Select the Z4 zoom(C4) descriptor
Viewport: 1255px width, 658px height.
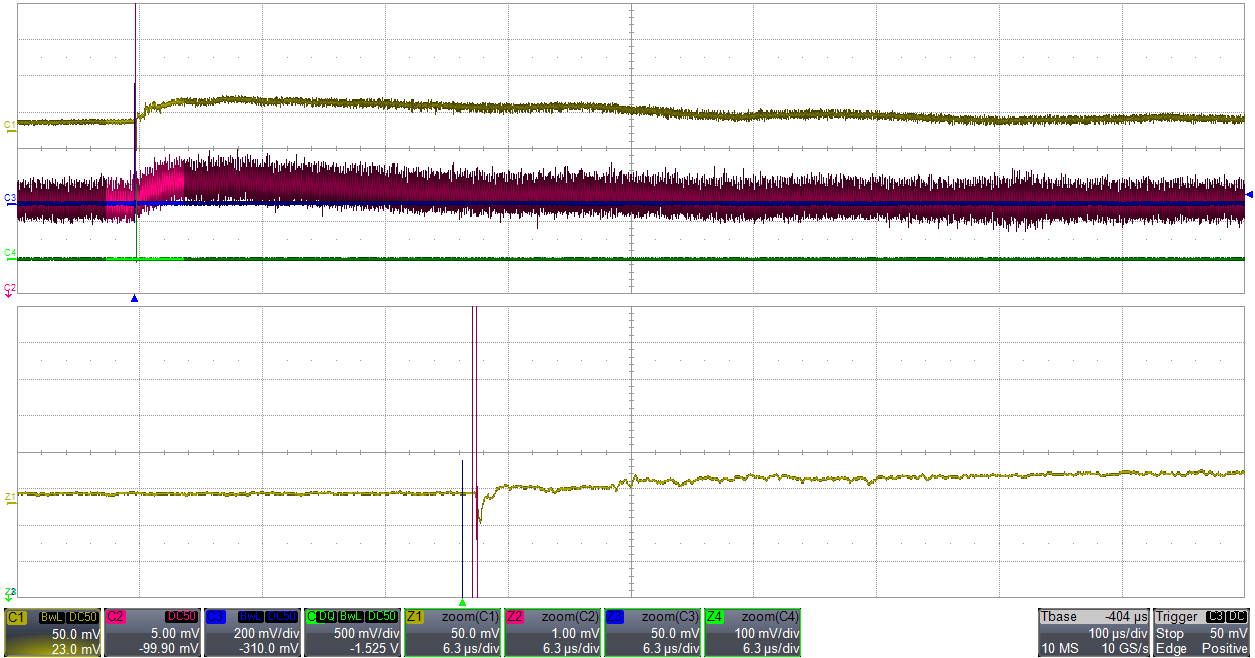click(x=752, y=633)
